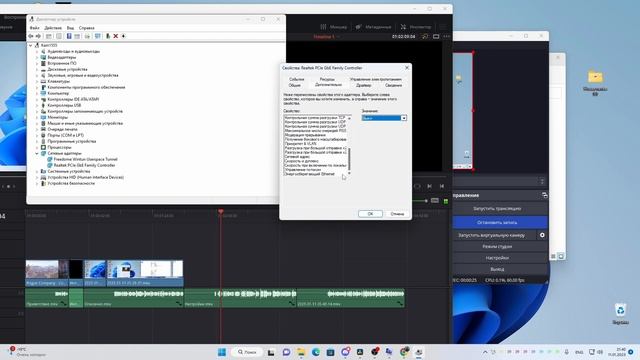The height and width of the screenshot is (360, 640).
Task: Click the undock panel icon in OBS controls header
Action: [544, 196]
